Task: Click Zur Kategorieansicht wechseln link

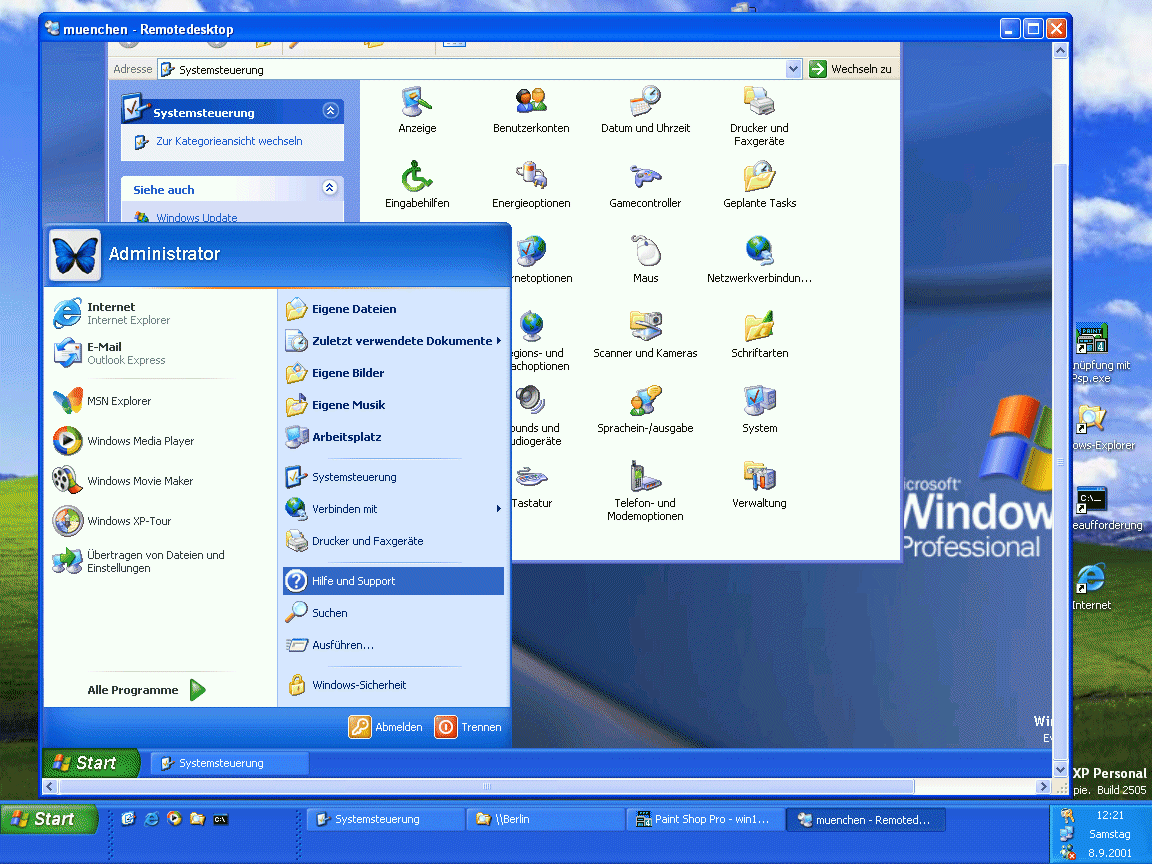Action: coord(228,141)
